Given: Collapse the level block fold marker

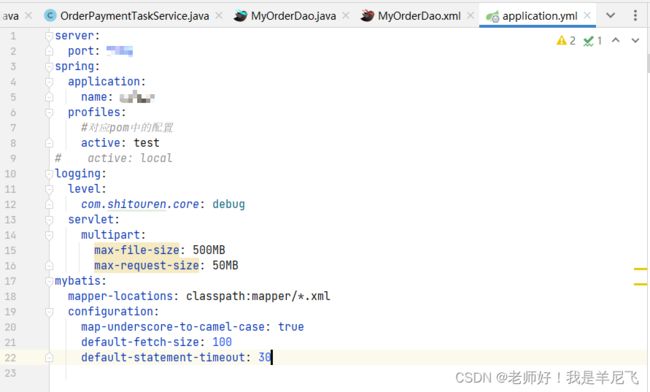Looking at the screenshot, I should point(49,189).
